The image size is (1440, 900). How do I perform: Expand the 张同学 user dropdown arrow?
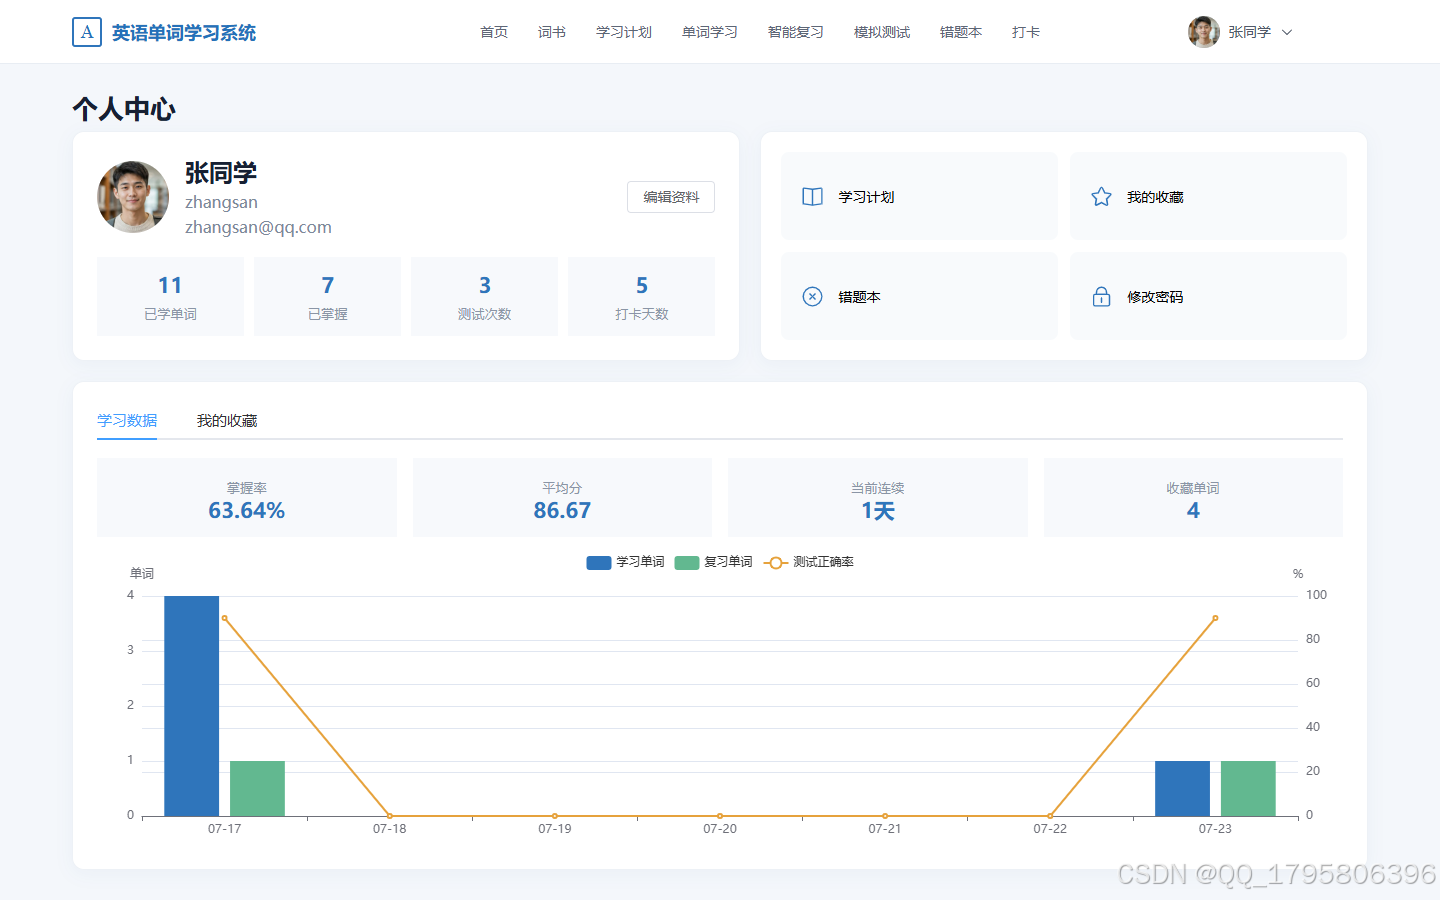[x=1287, y=32]
